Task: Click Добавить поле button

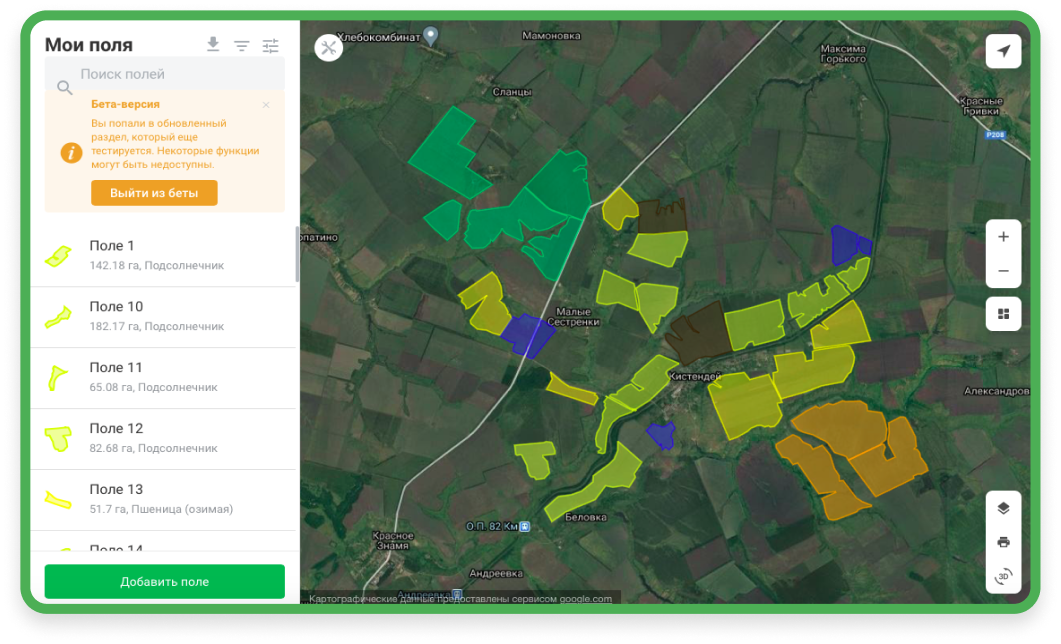Action: click(164, 582)
